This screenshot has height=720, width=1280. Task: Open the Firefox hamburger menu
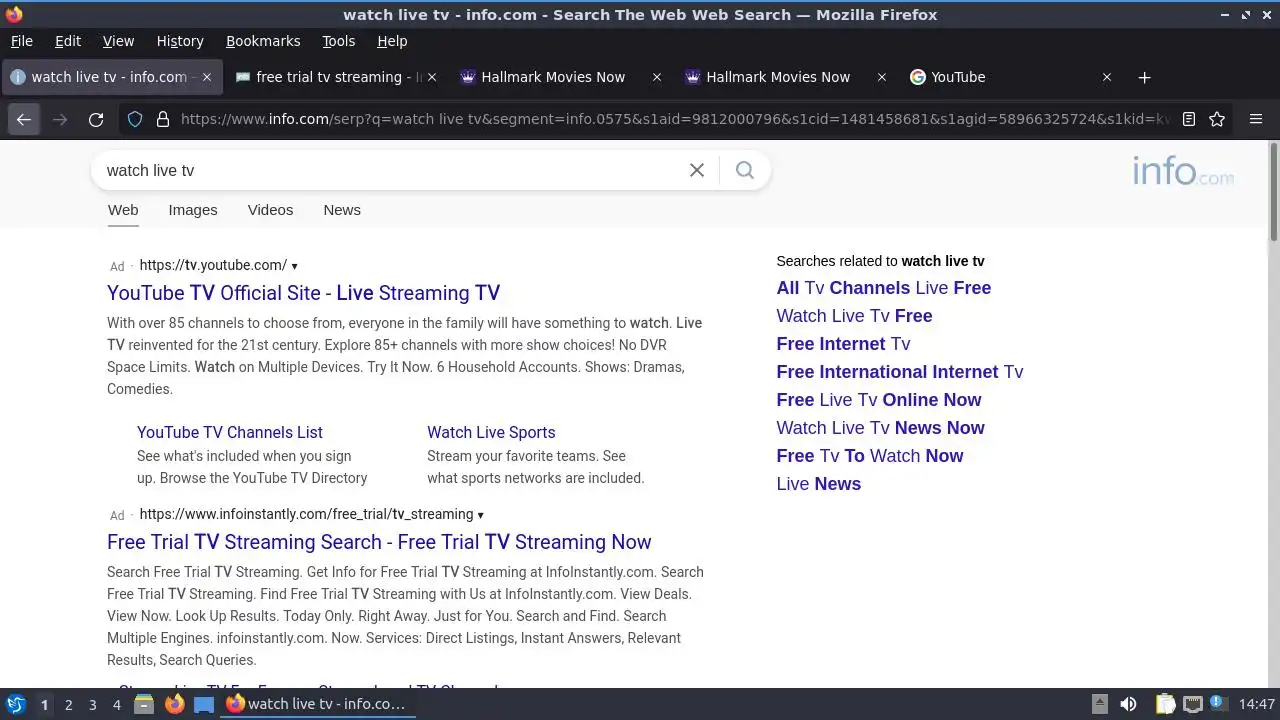1256,119
